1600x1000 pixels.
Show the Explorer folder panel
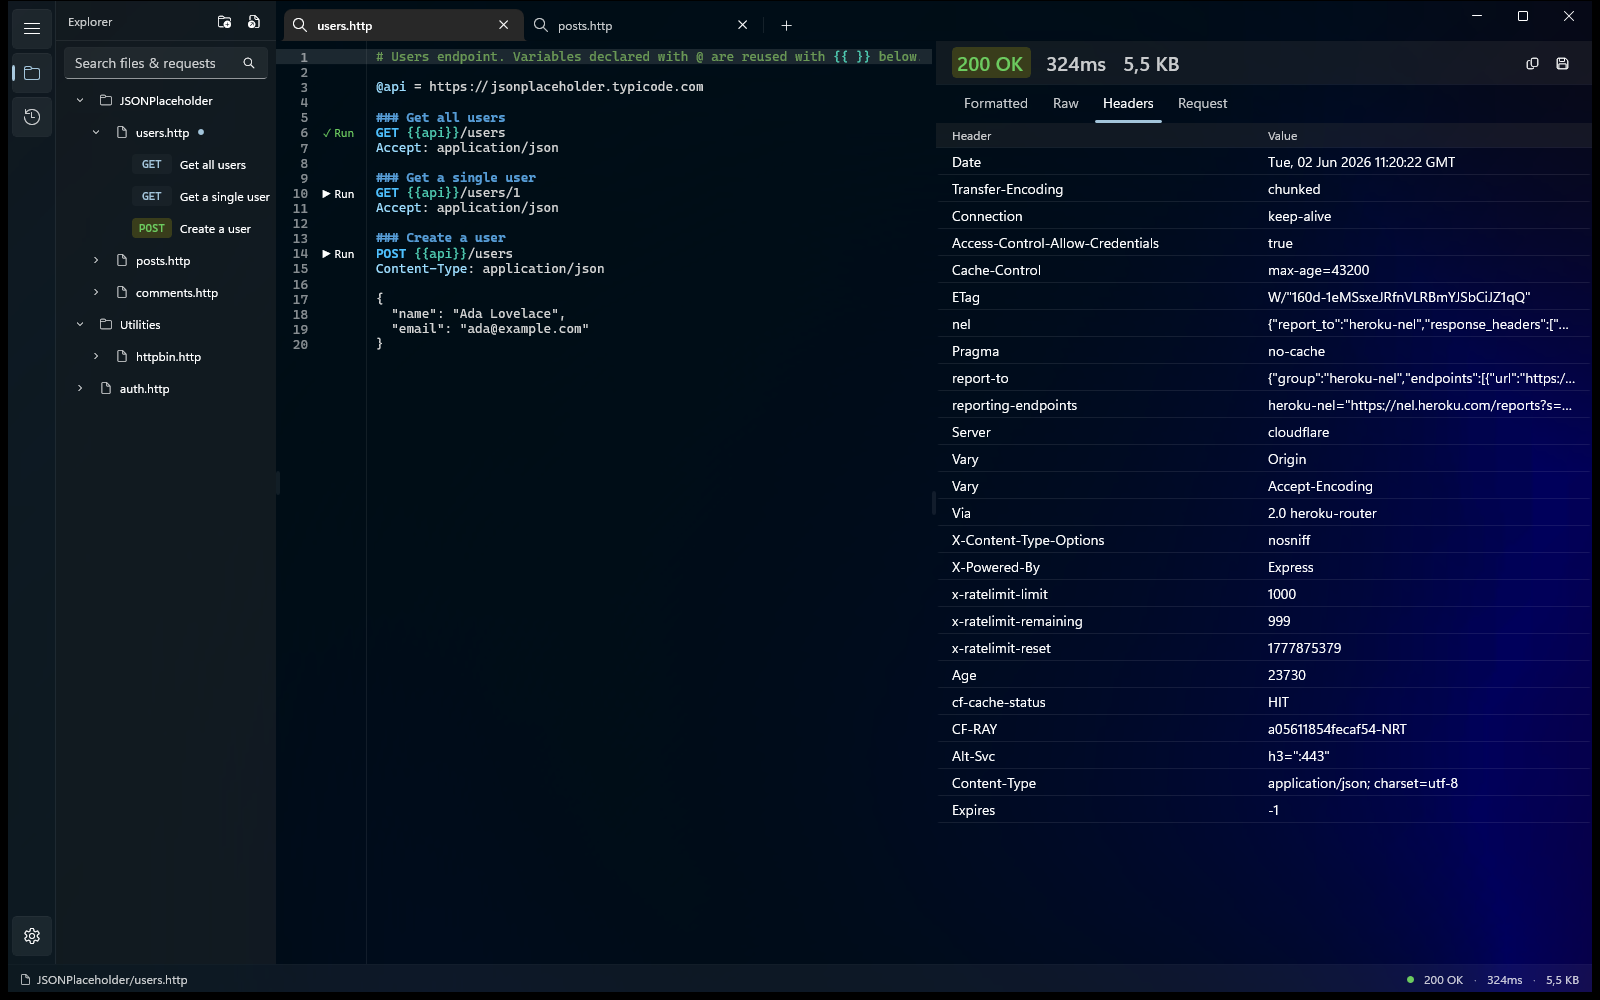pos(32,73)
